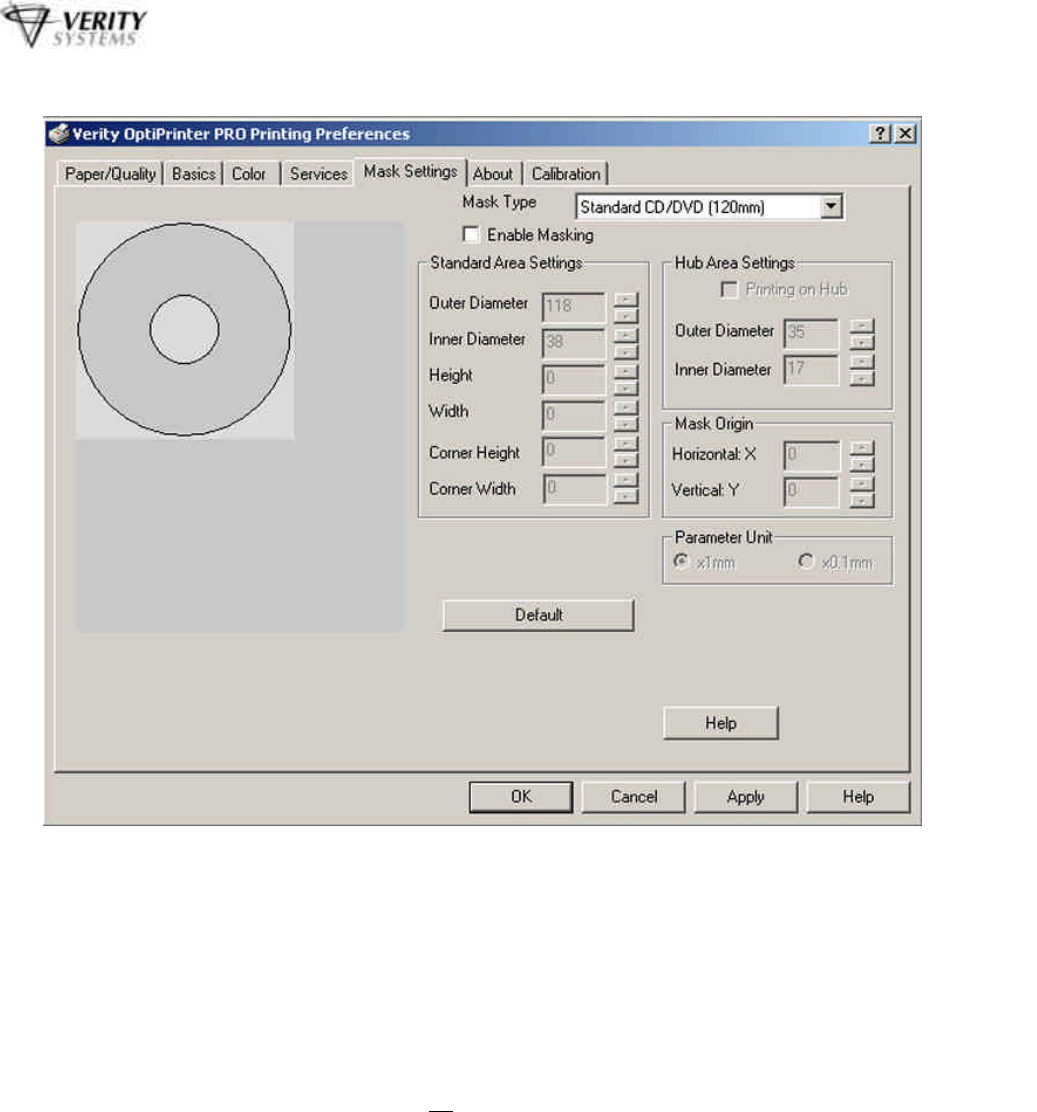
Task: Switch to the Calibration tab
Action: [x=566, y=174]
